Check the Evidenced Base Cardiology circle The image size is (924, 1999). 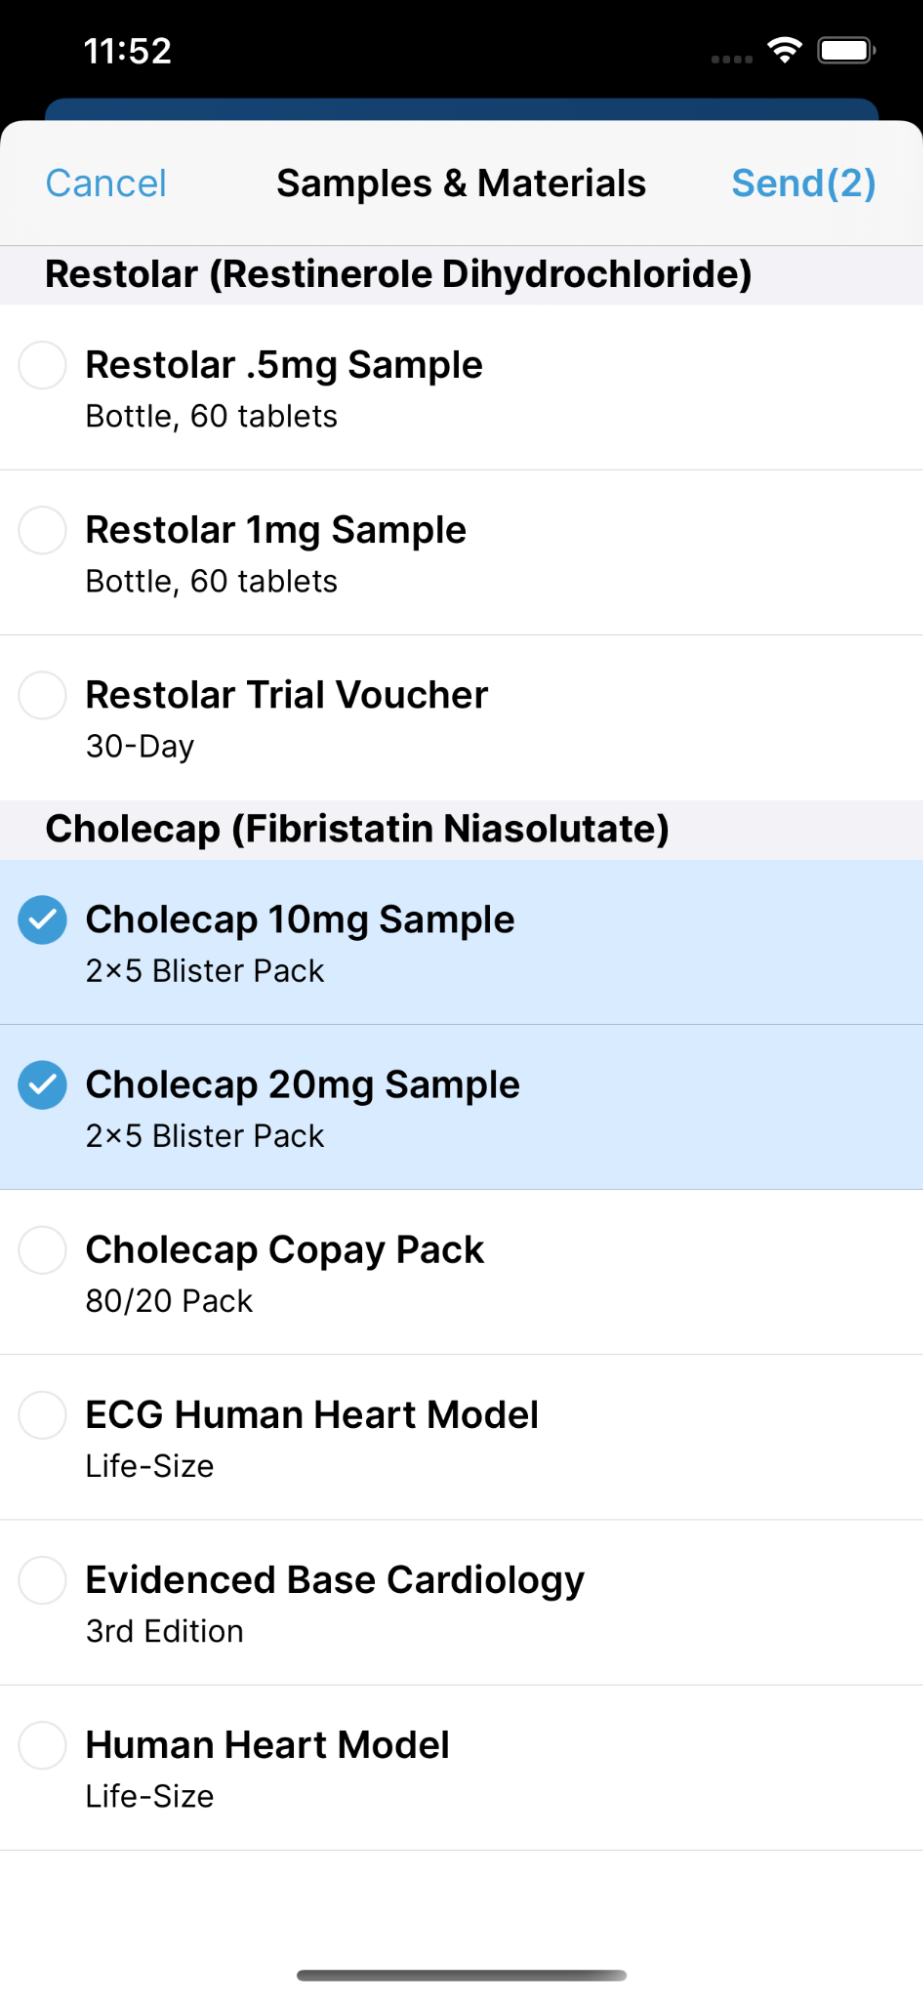[43, 1580]
